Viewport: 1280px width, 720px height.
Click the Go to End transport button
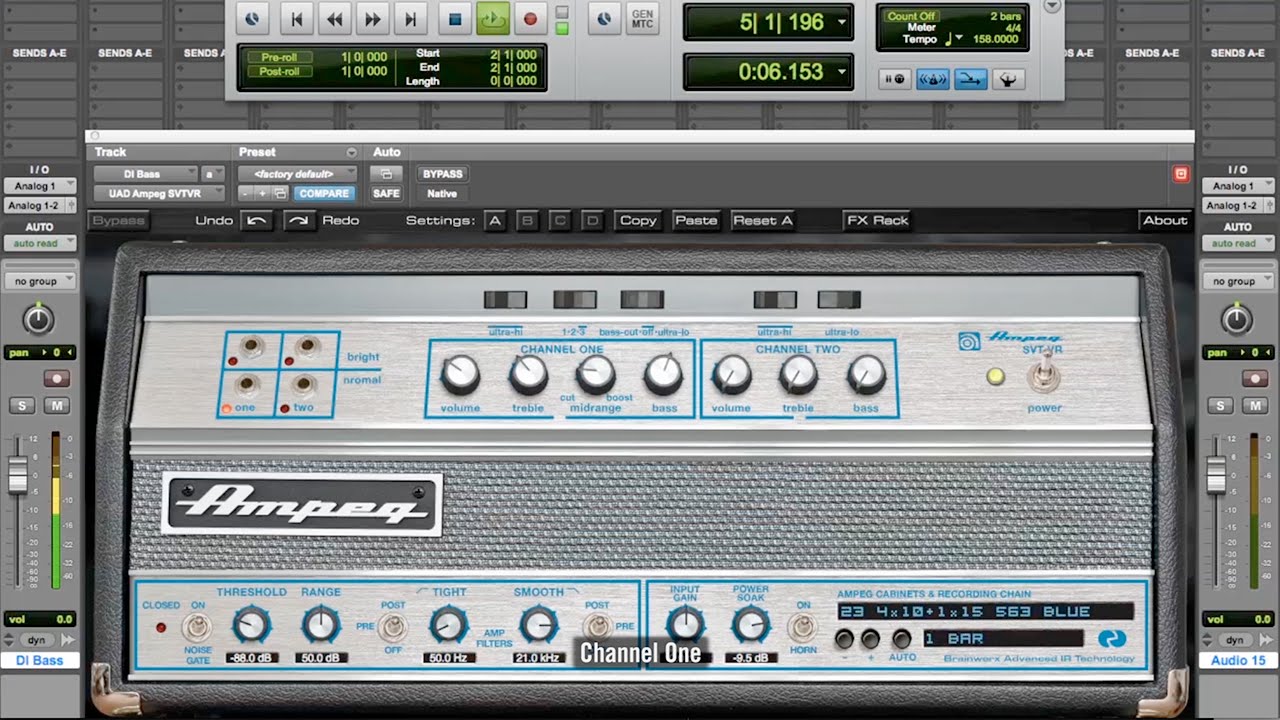click(x=410, y=18)
